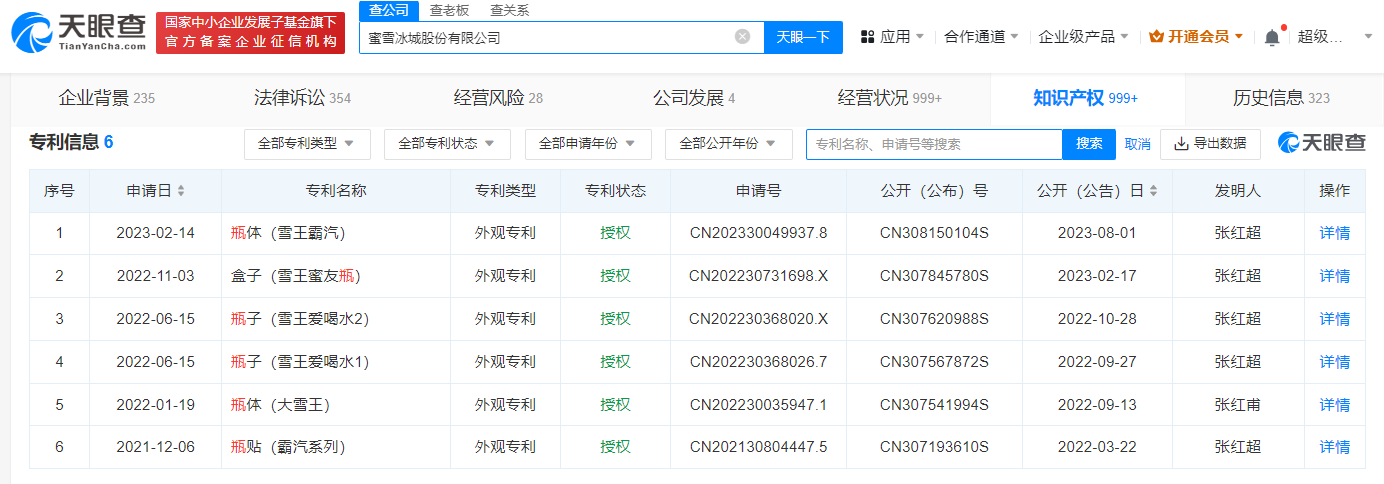Open the 全部专利类型 dropdown
The image size is (1384, 484).
[x=307, y=144]
